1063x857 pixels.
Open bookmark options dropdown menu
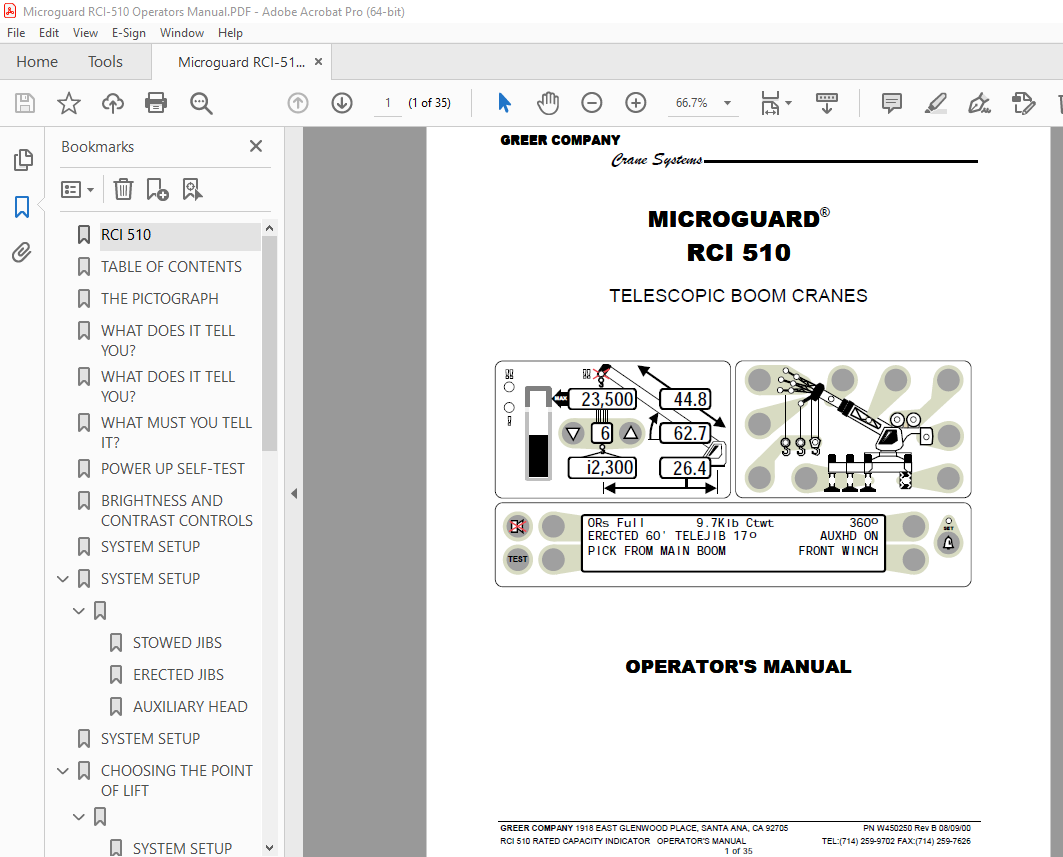coord(77,189)
